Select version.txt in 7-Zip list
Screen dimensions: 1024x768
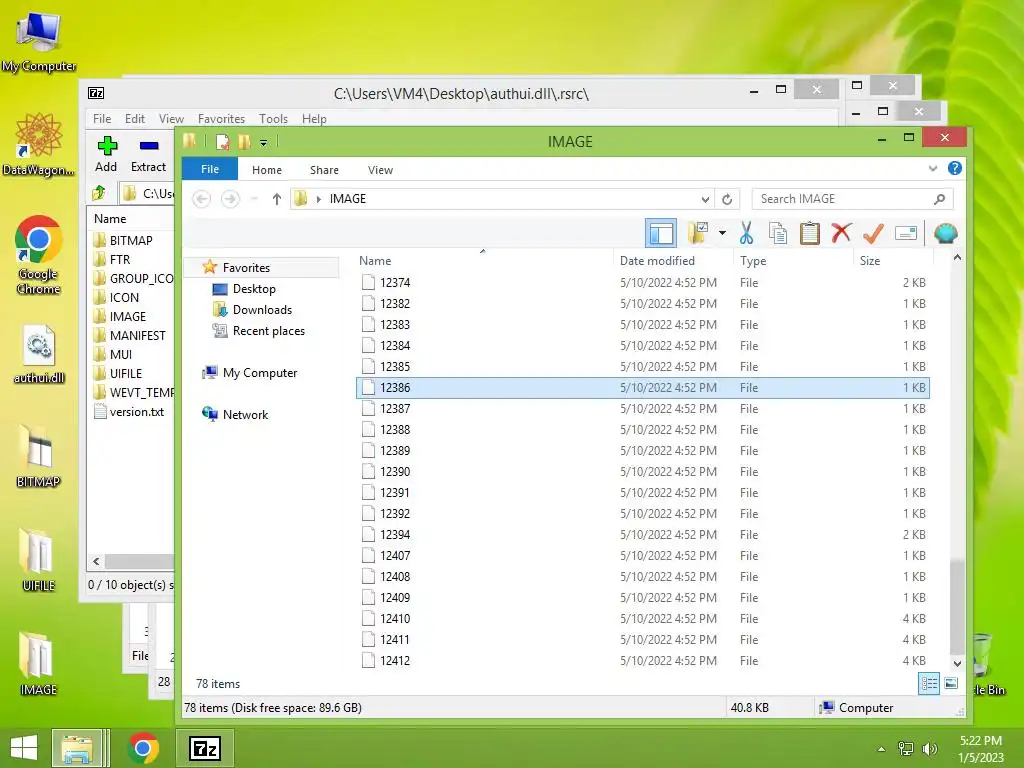pos(129,412)
